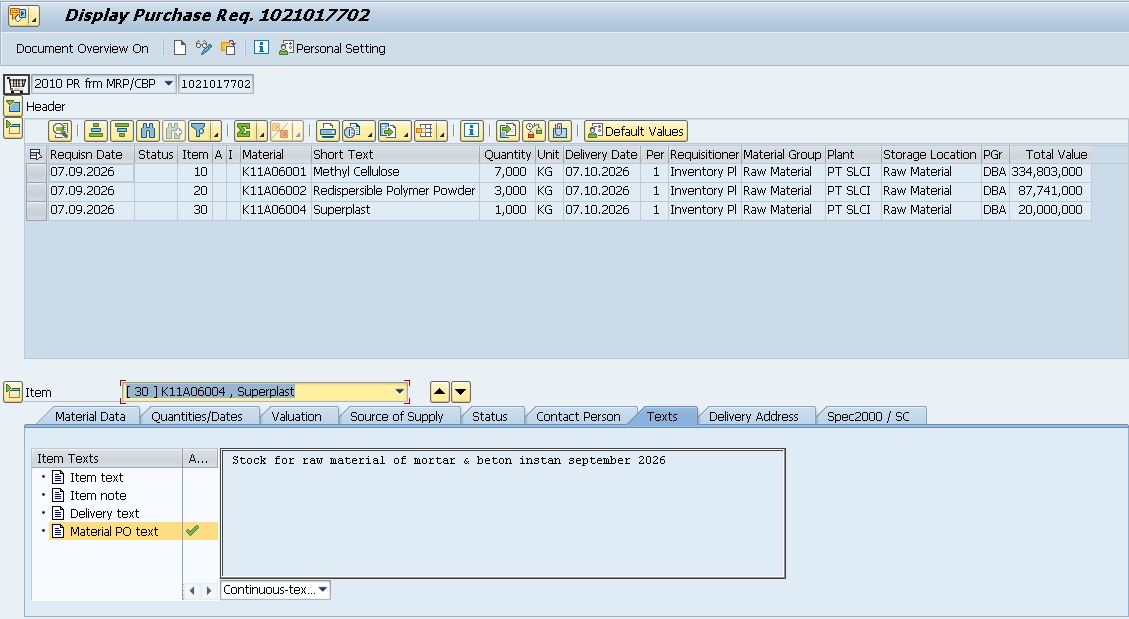This screenshot has width=1129, height=619.
Task: Select Delivery text in Item Texts tree
Action: tap(104, 513)
